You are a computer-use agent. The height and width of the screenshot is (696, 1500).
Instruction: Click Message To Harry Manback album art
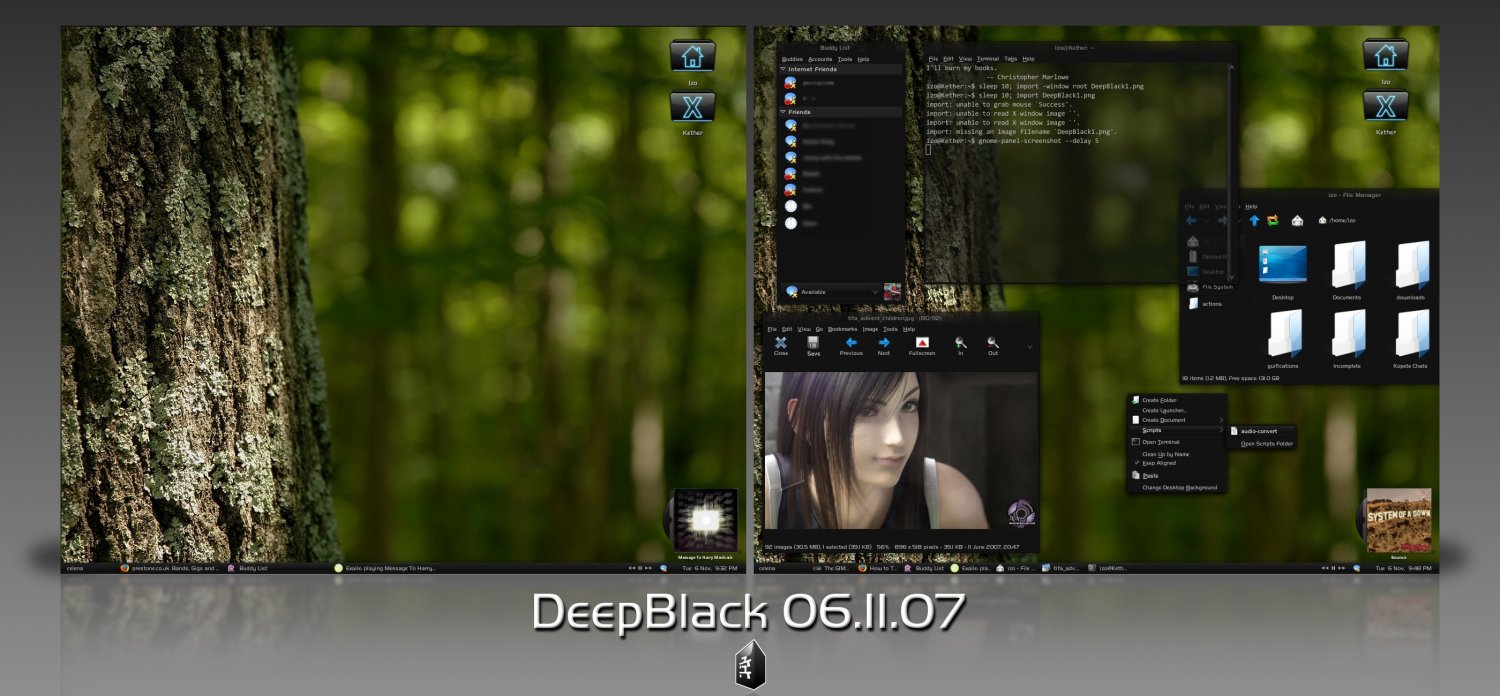click(x=706, y=520)
